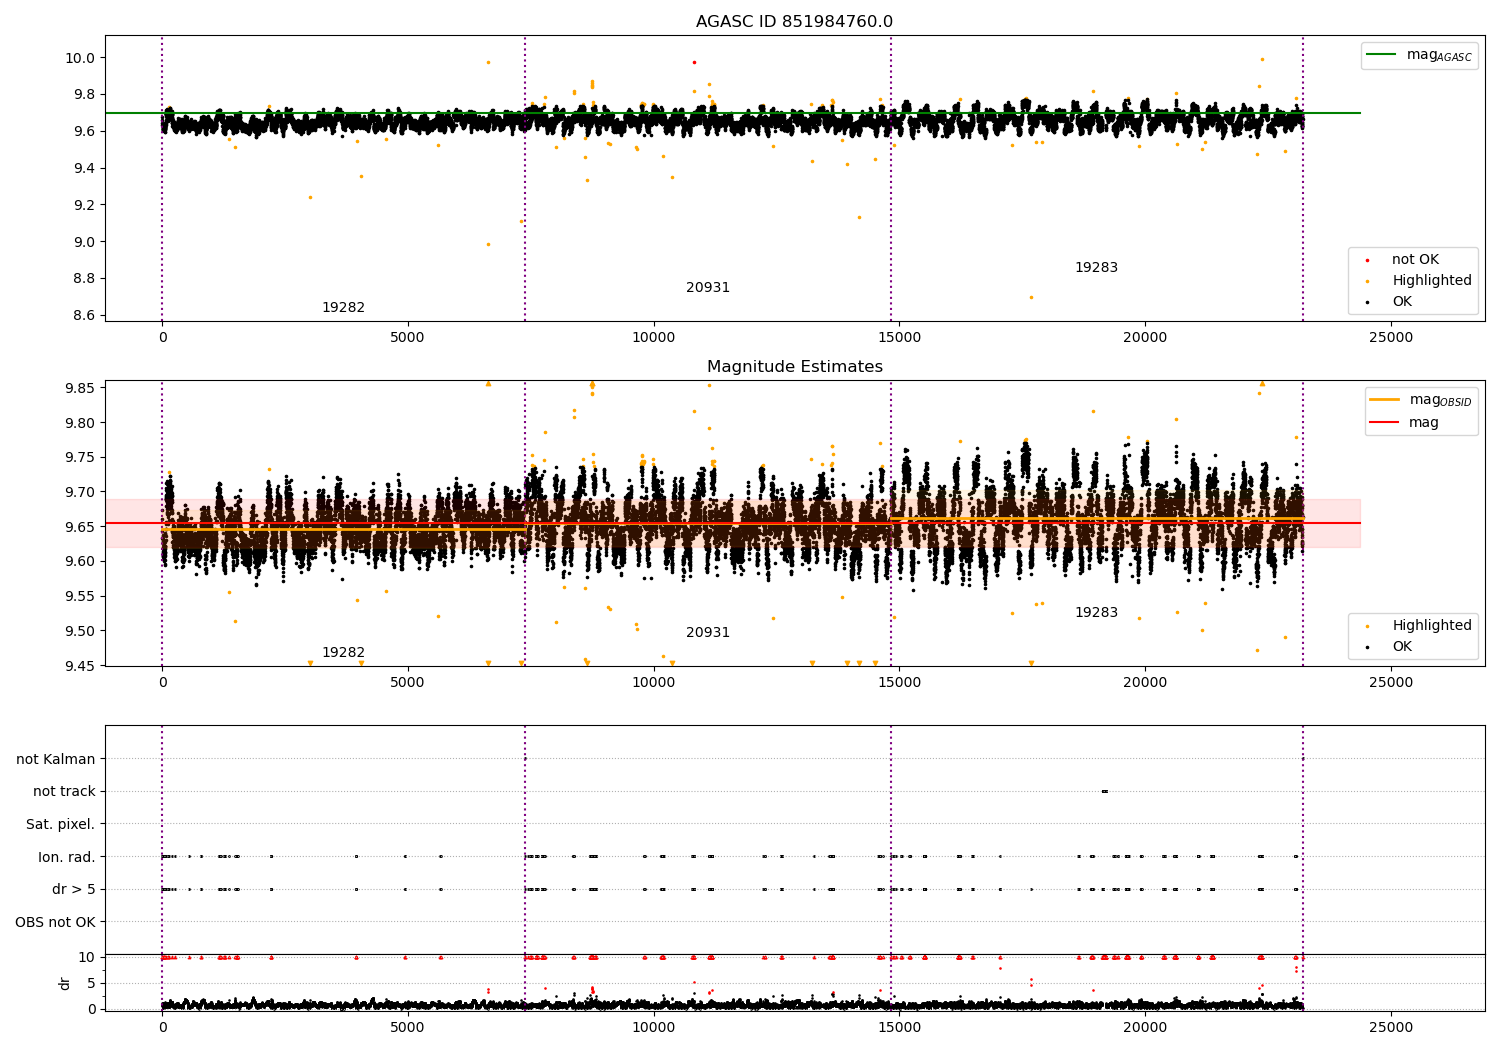This screenshot has width=1500, height=1050.
Task: Click the 9.65 y-axis tick of middle plot
Action: tap(80, 527)
